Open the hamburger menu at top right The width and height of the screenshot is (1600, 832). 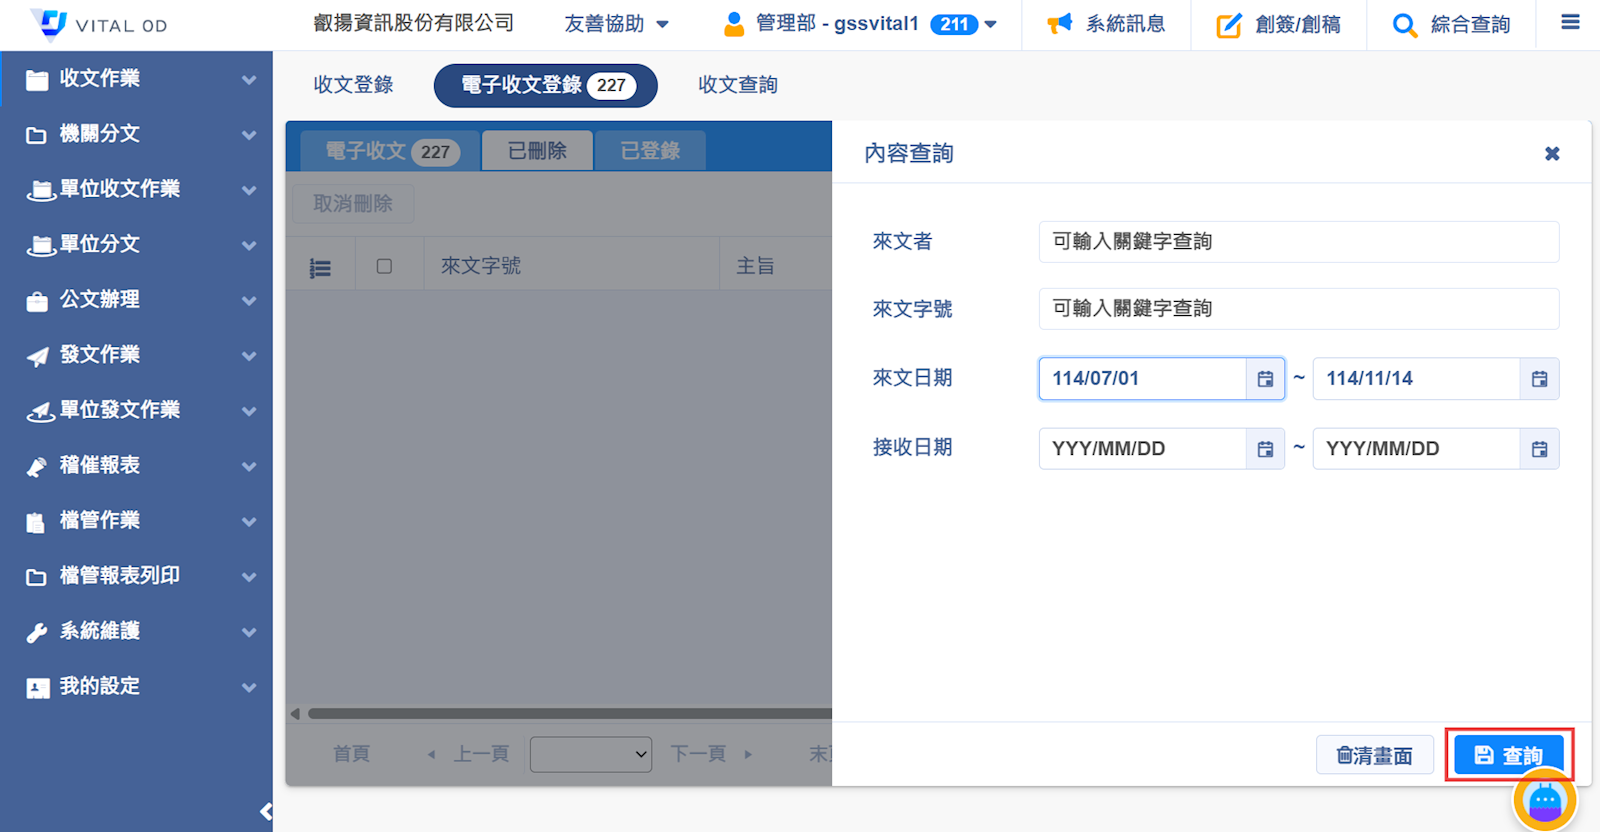[1570, 23]
